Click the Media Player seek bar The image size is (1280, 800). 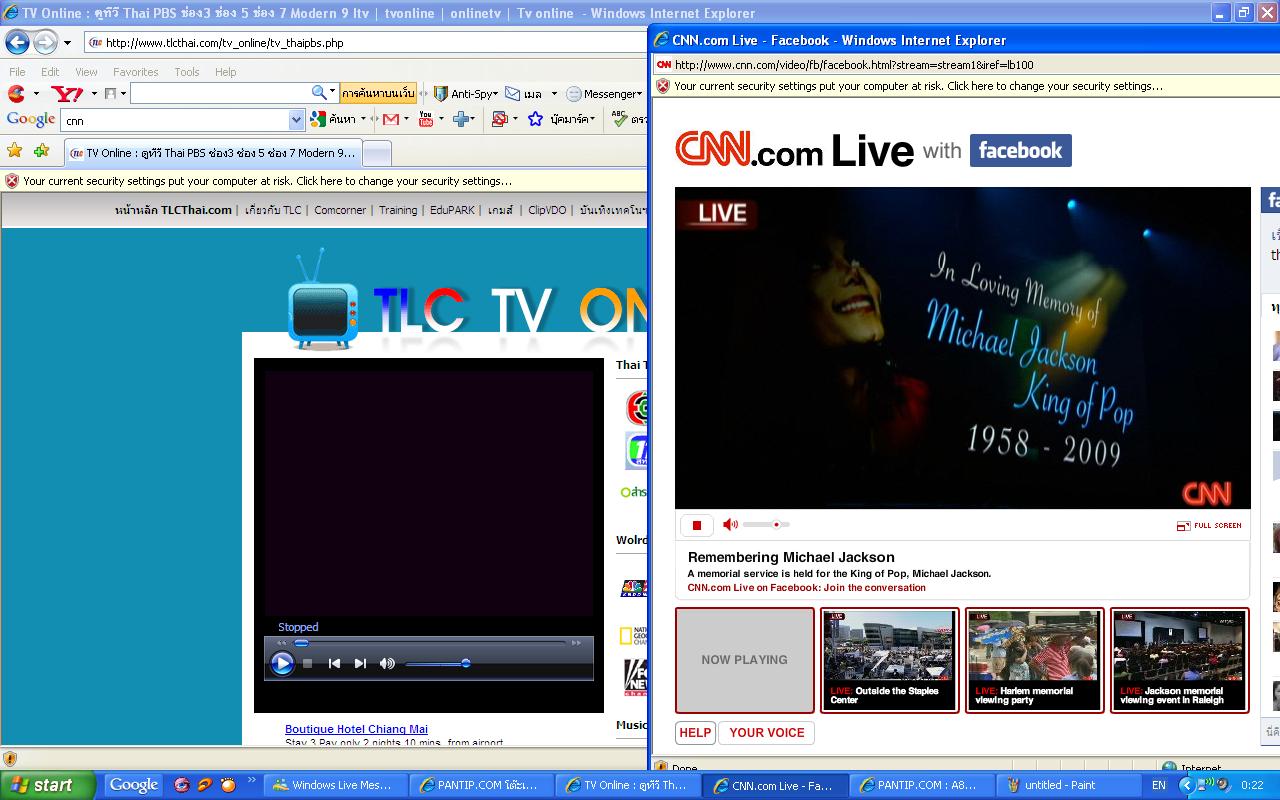point(430,642)
